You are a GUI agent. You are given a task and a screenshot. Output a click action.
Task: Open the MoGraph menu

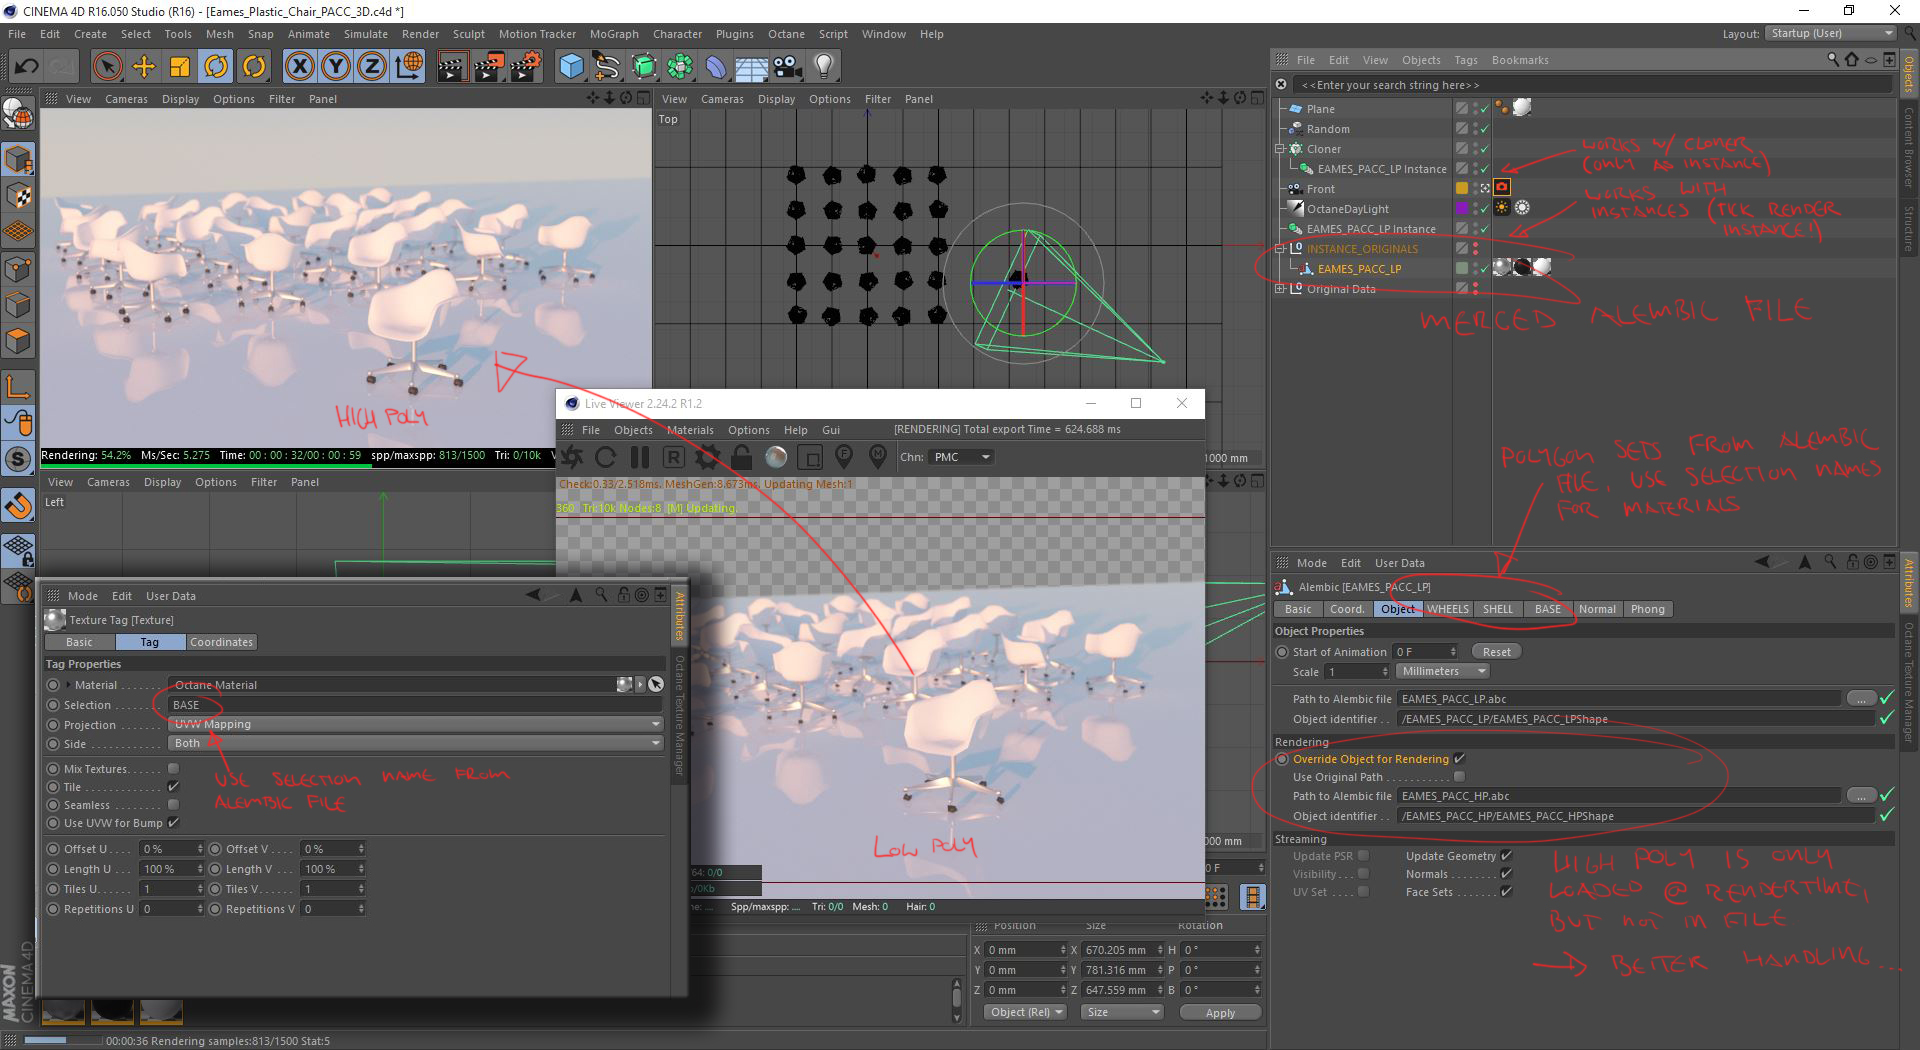[614, 34]
